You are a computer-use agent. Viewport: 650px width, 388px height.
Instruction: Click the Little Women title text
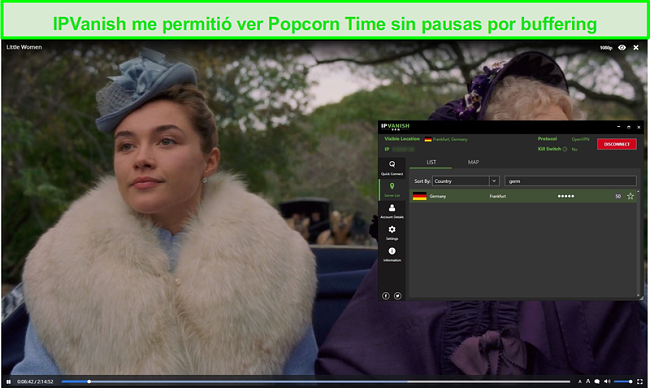pyautogui.click(x=24, y=47)
